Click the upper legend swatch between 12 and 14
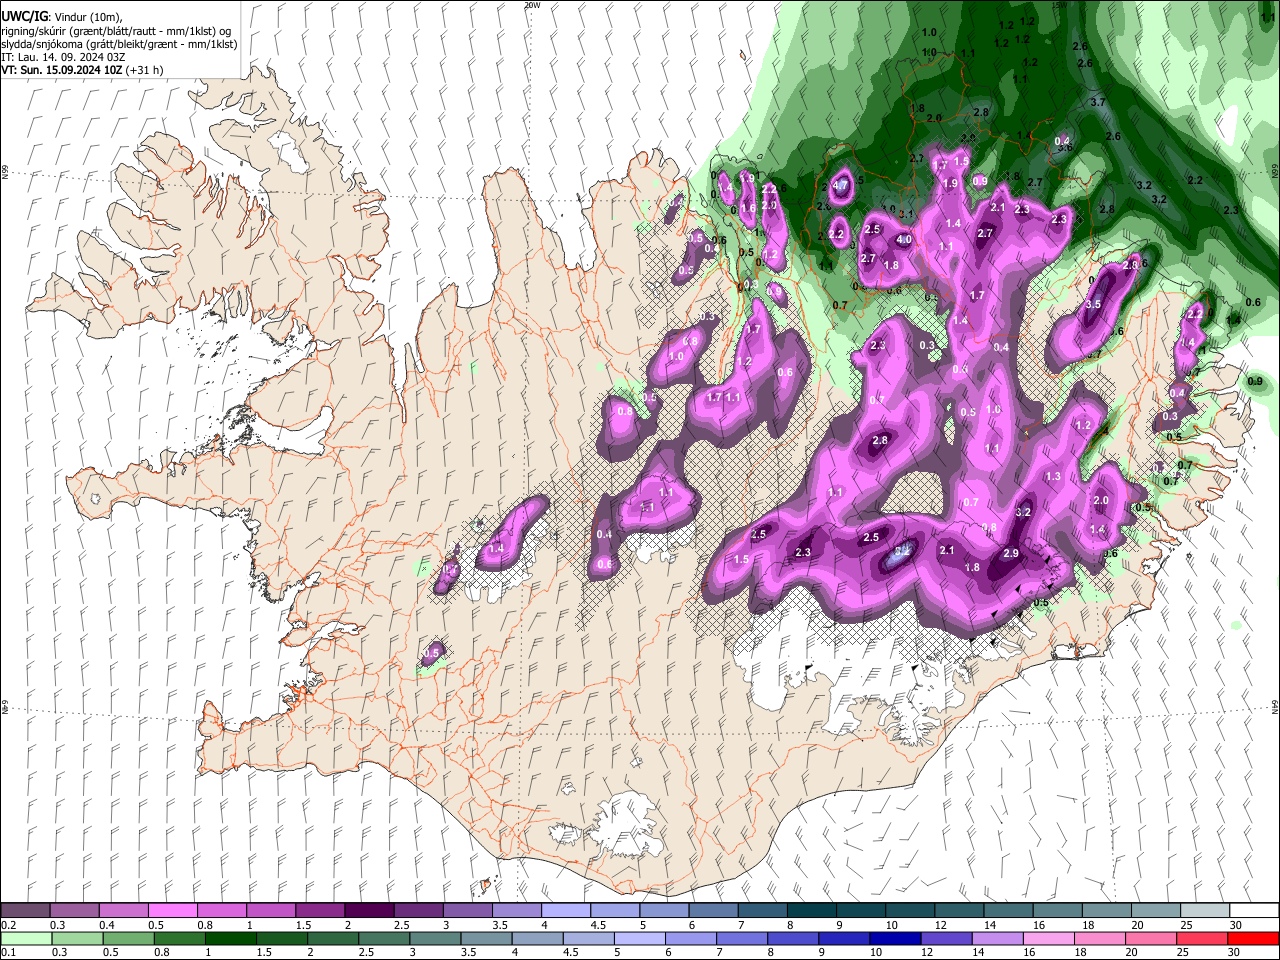 (x=960, y=911)
